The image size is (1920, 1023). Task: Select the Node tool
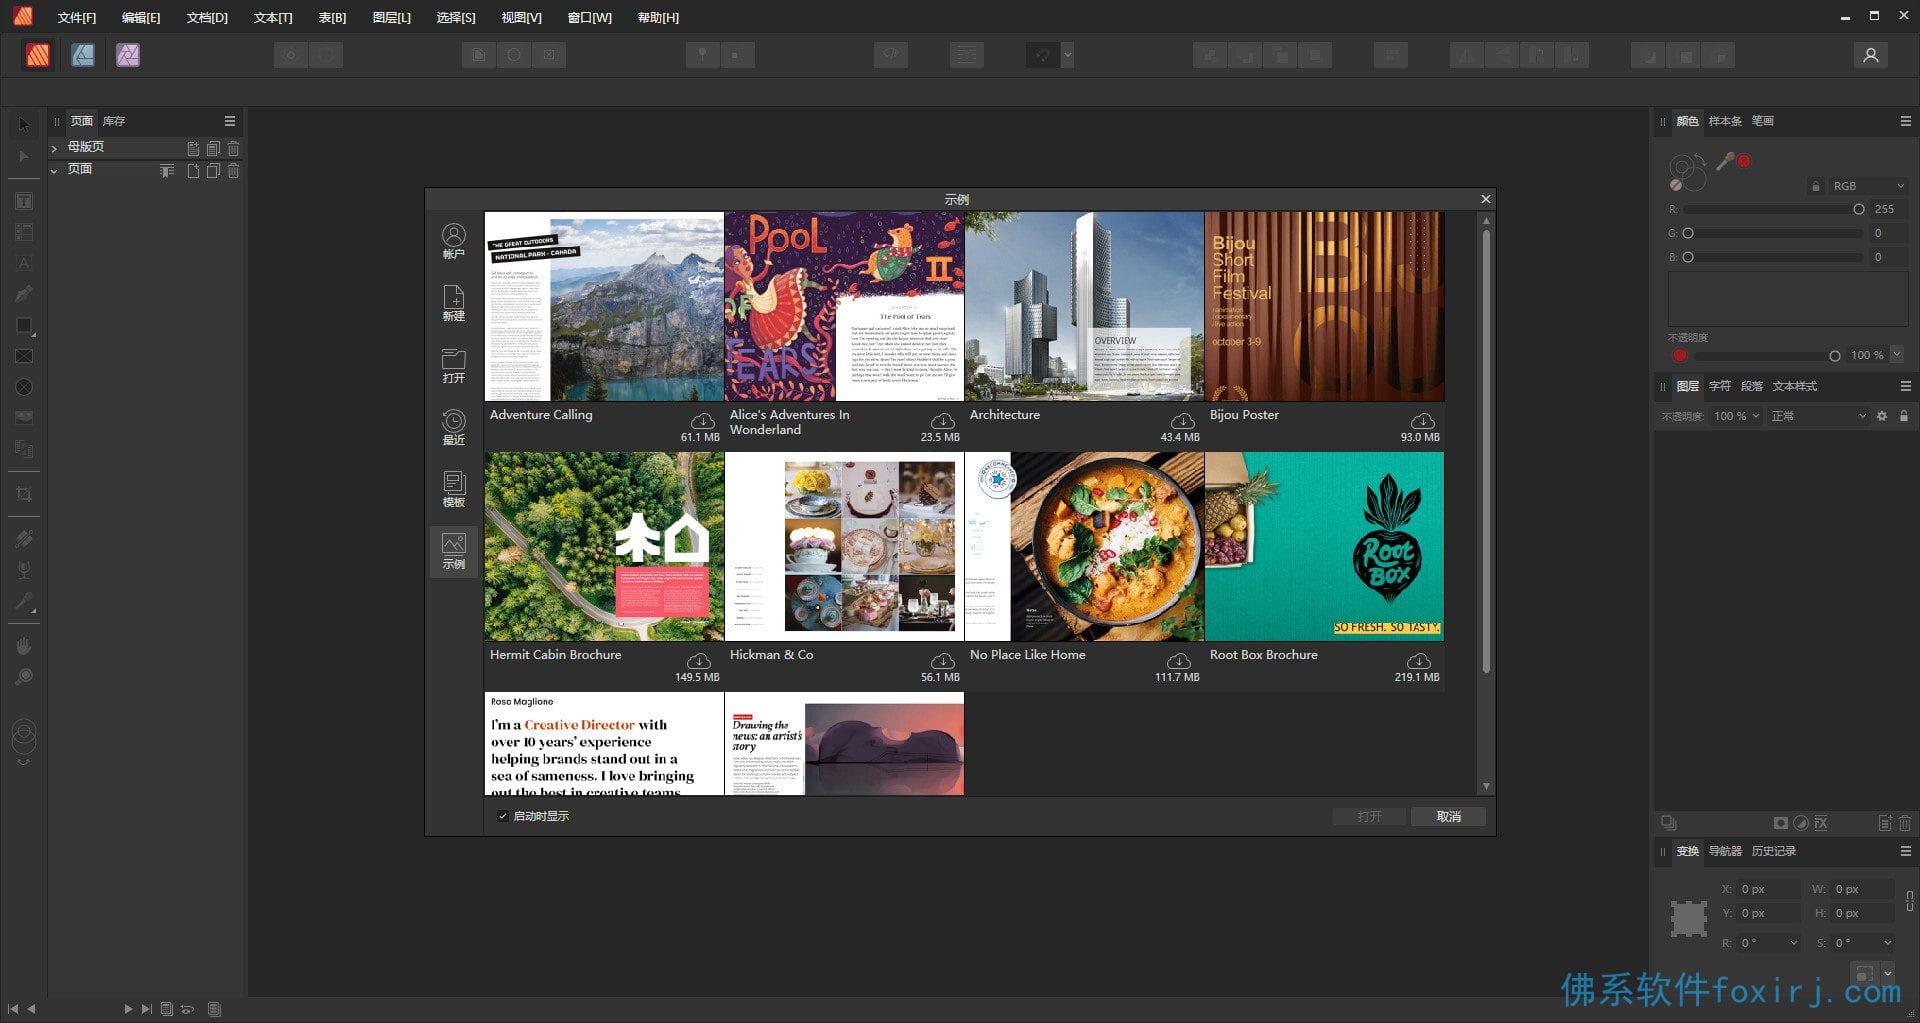click(x=24, y=156)
